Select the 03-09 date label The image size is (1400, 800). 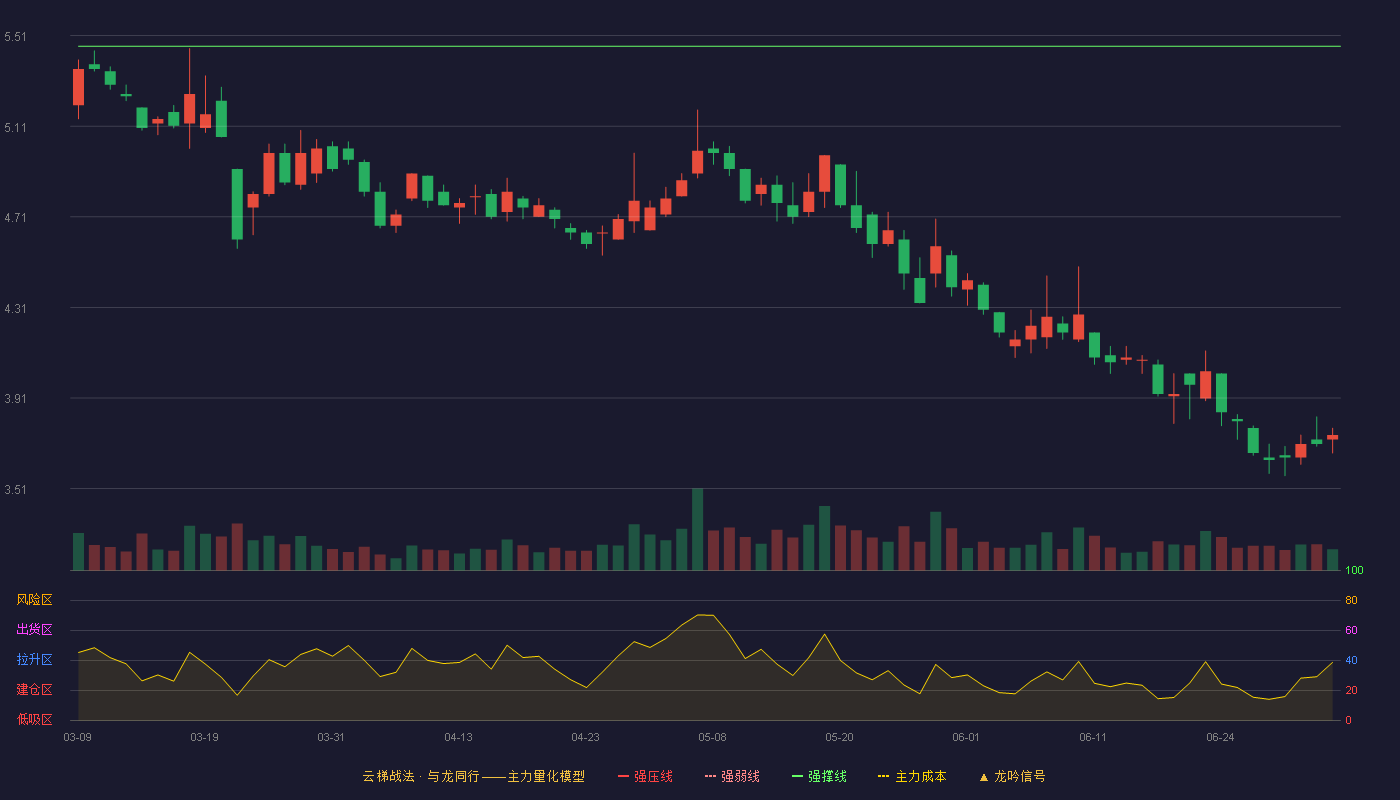pyautogui.click(x=77, y=737)
